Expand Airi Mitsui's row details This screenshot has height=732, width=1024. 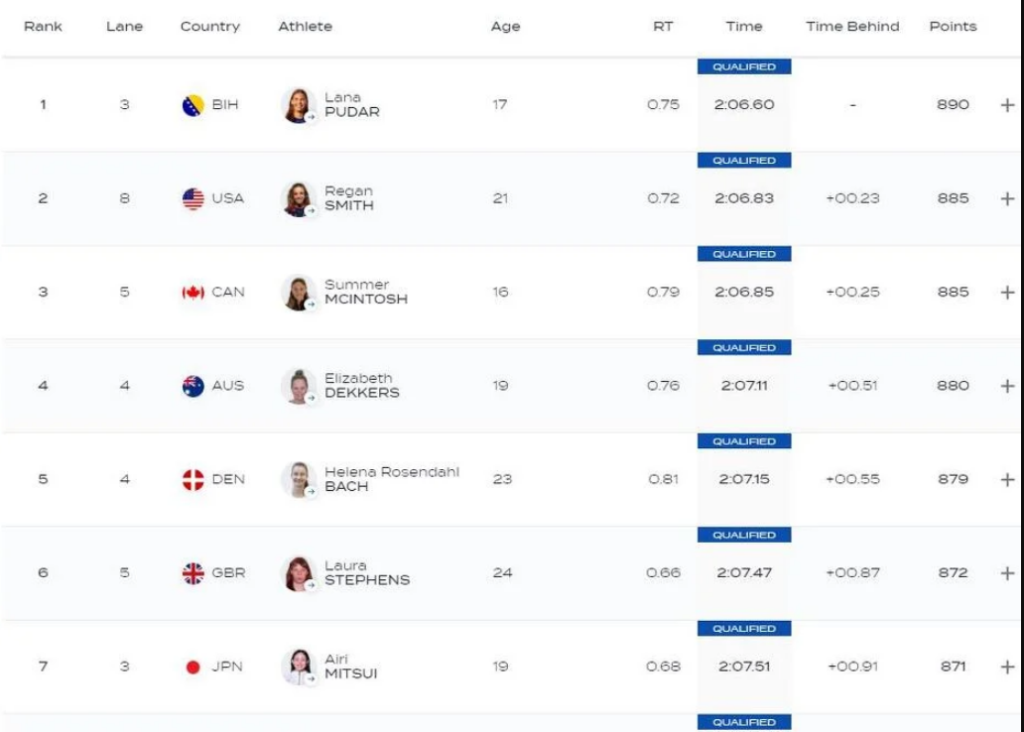1007,667
